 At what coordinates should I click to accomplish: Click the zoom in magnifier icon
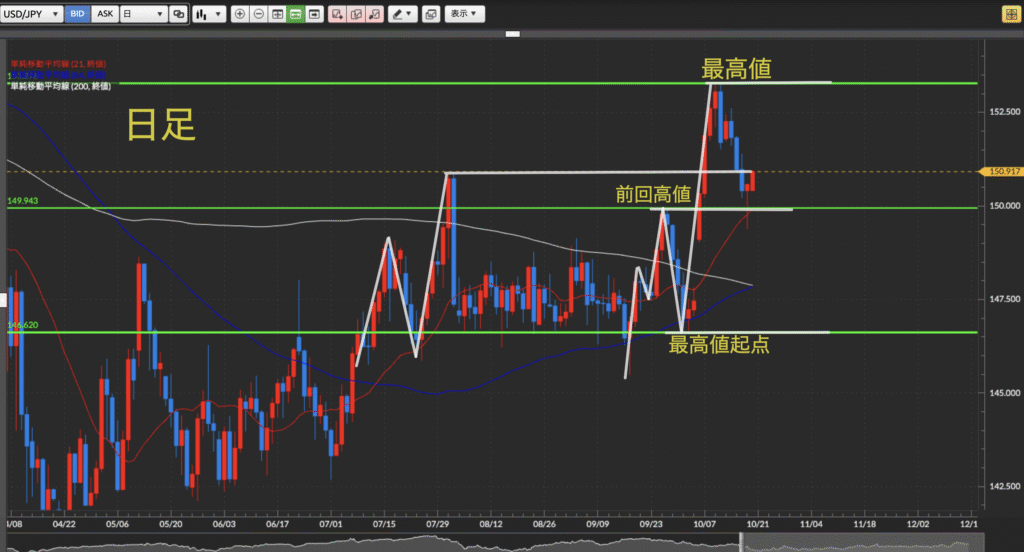point(239,15)
